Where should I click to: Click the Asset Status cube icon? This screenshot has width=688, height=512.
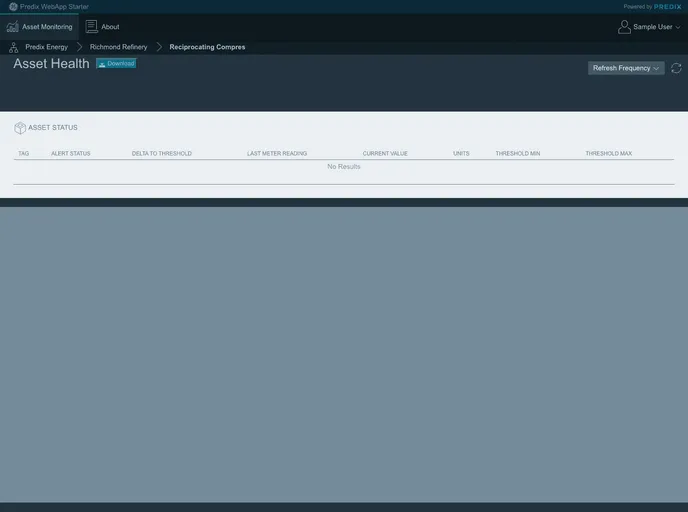click(20, 128)
